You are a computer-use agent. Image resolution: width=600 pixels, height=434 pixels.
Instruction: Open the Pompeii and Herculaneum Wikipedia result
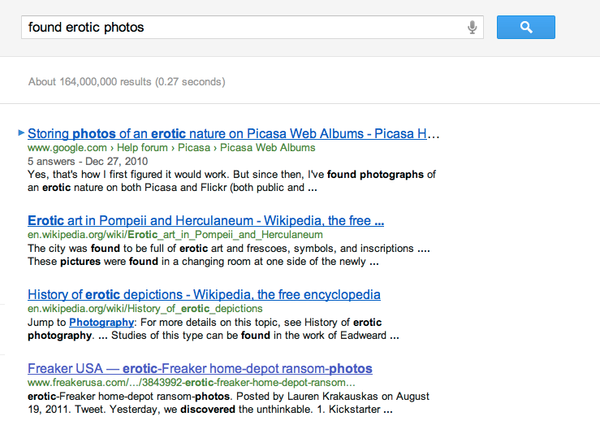coord(205,219)
